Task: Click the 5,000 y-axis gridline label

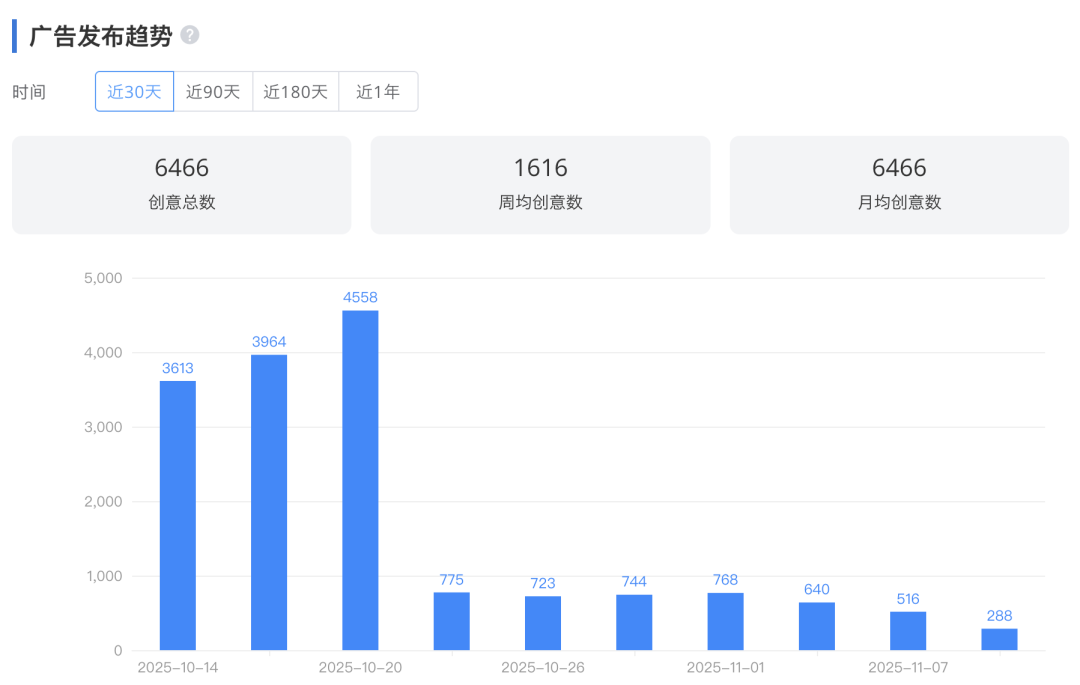Action: click(105, 278)
